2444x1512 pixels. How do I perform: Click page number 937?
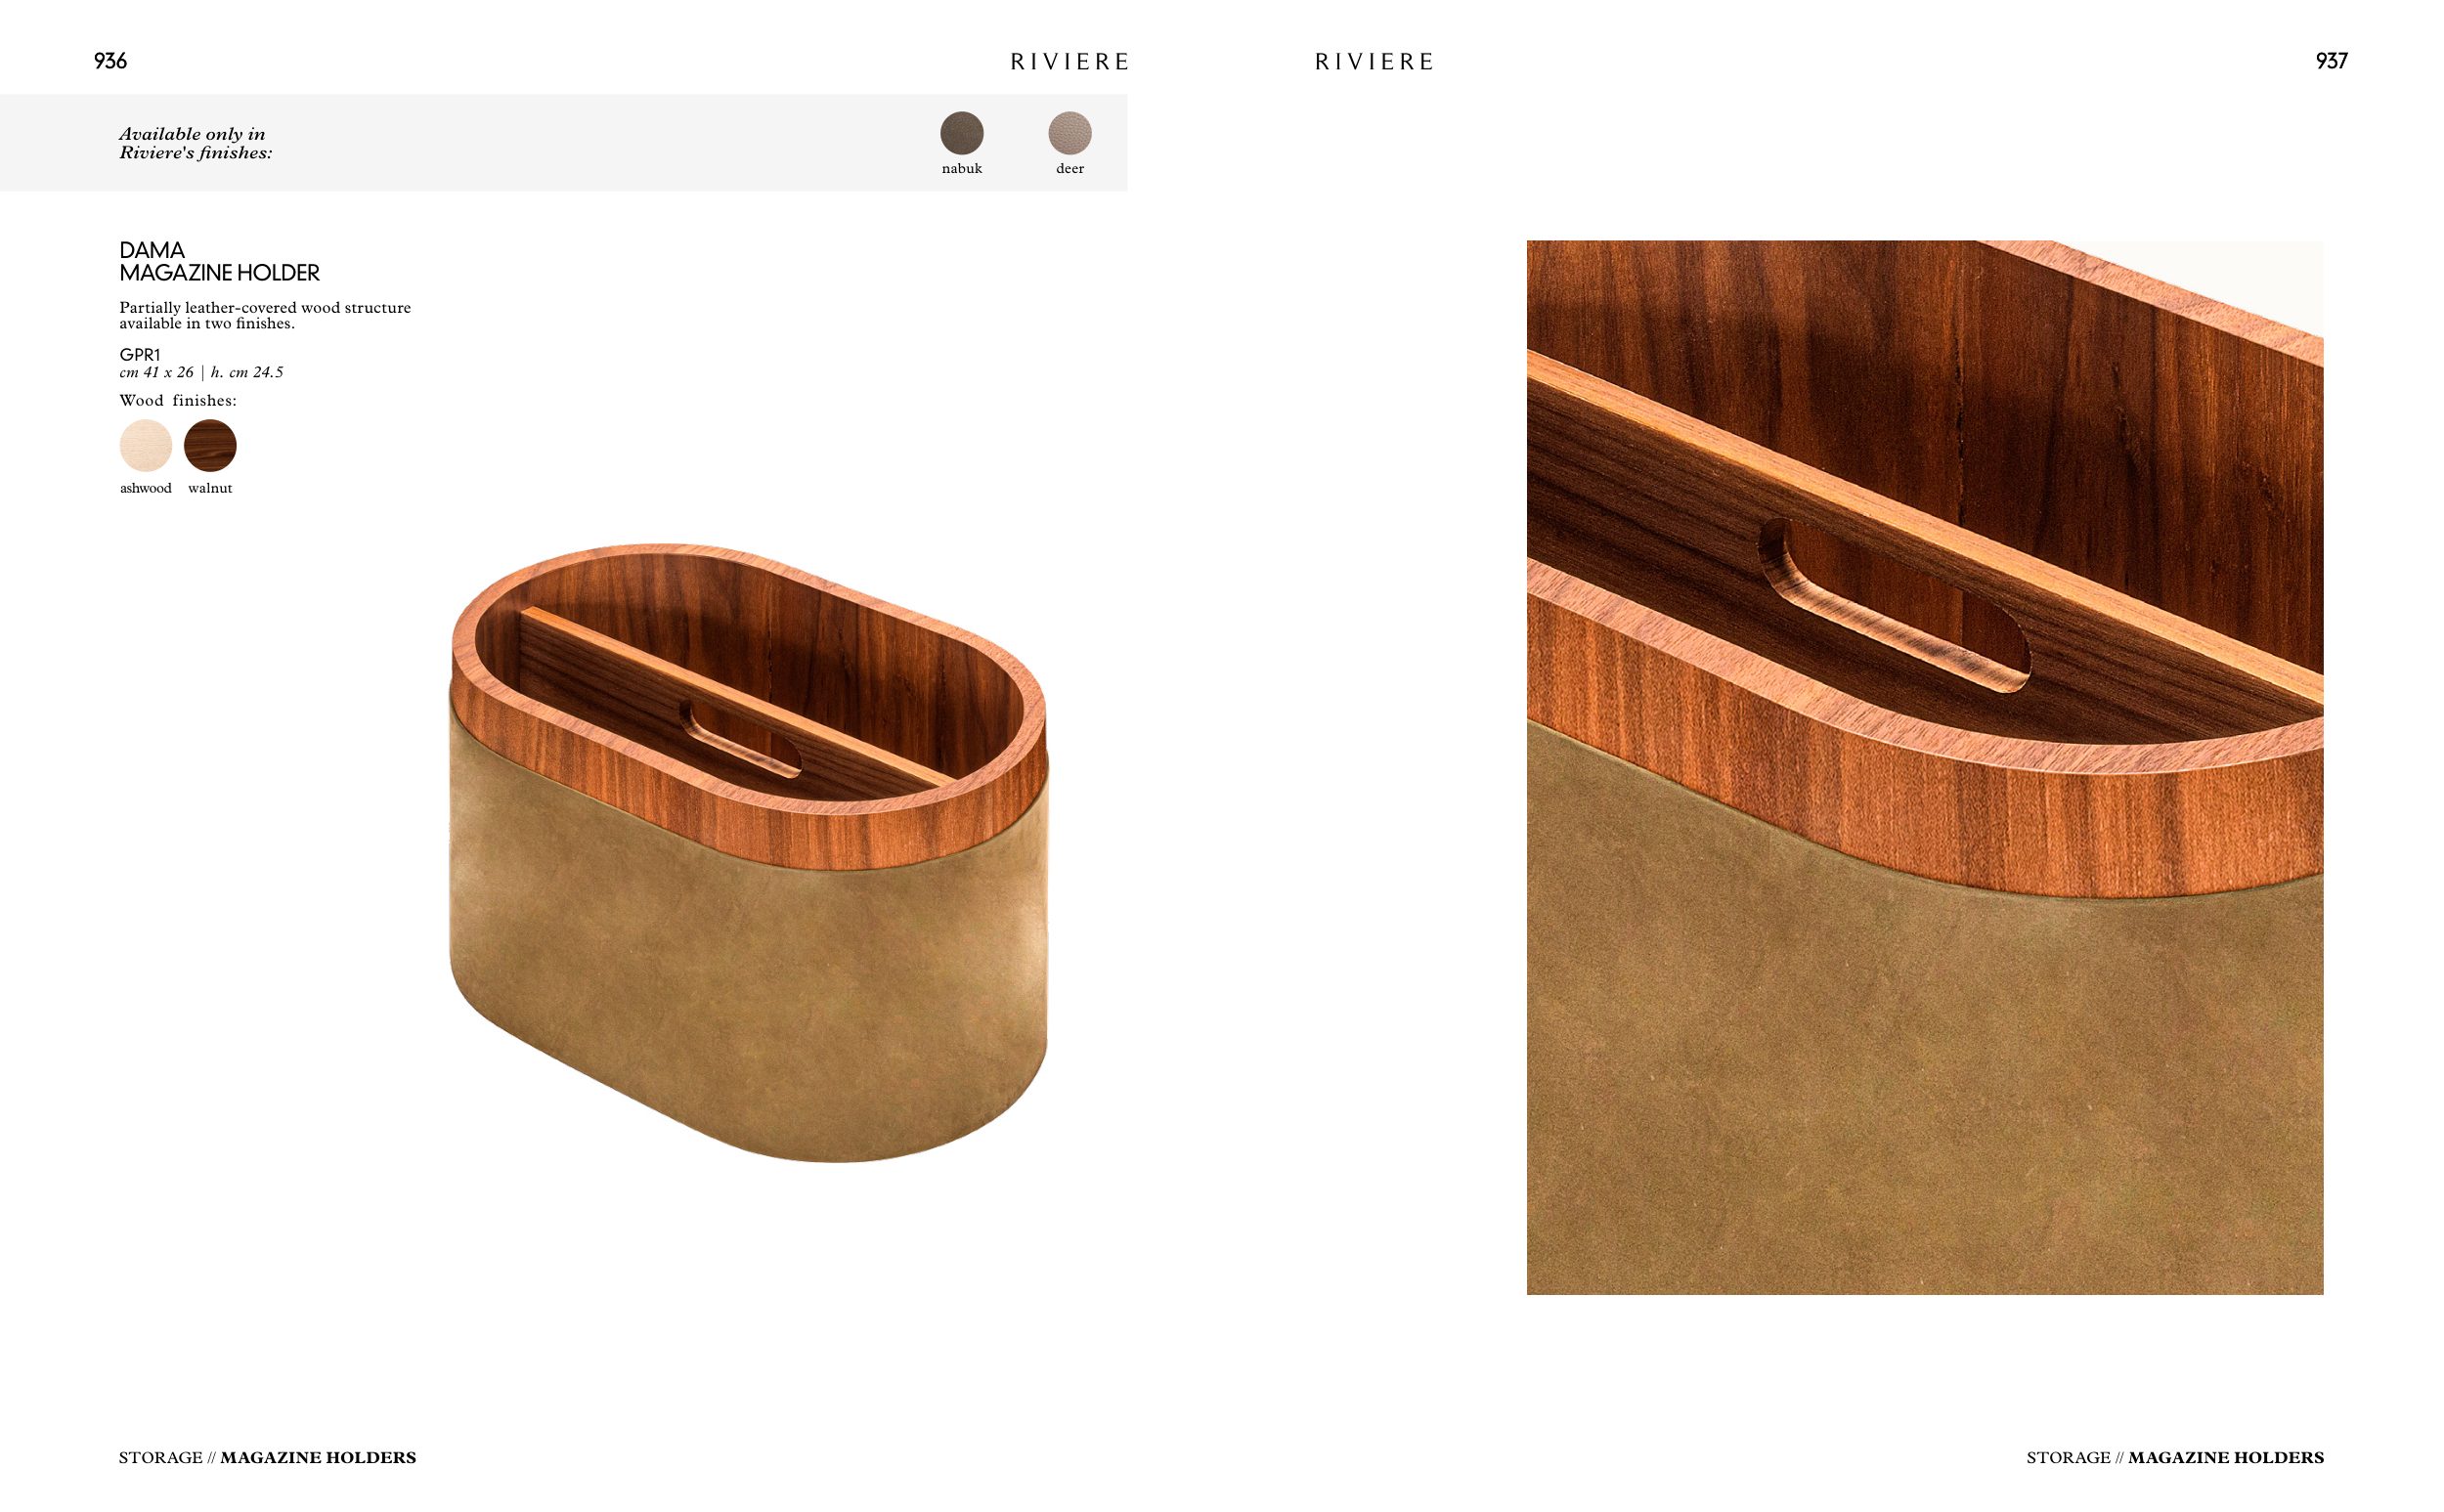point(2331,61)
